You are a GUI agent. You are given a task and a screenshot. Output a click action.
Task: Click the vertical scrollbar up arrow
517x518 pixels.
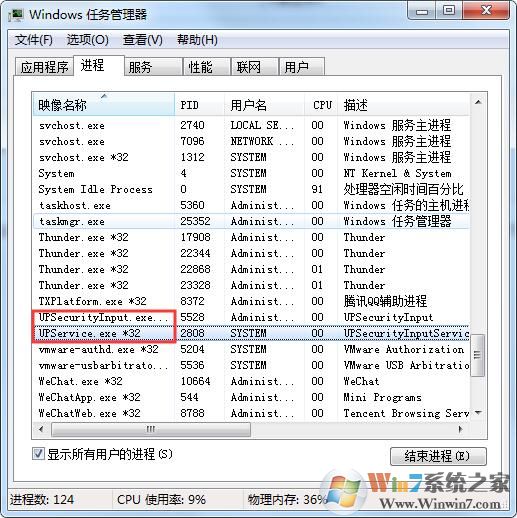coord(478,102)
